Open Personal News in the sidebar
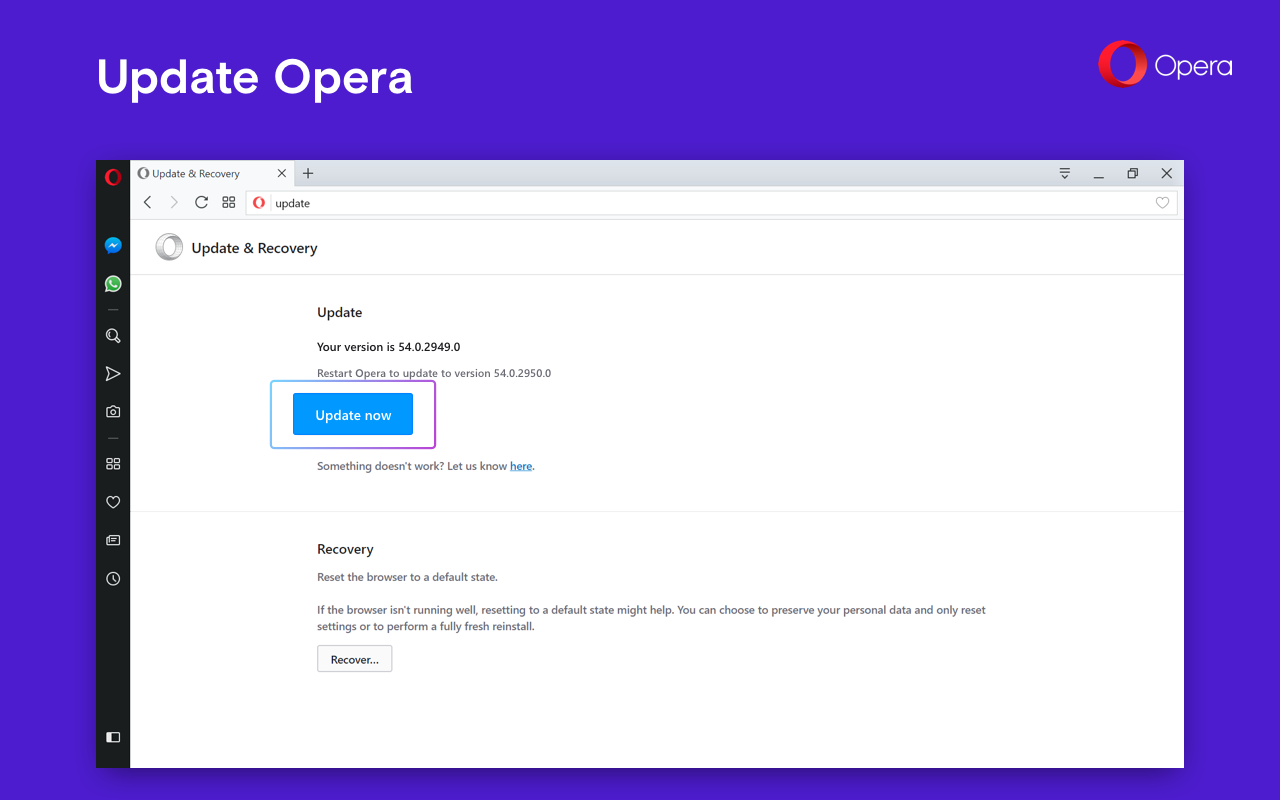The image size is (1280, 800). point(112,539)
